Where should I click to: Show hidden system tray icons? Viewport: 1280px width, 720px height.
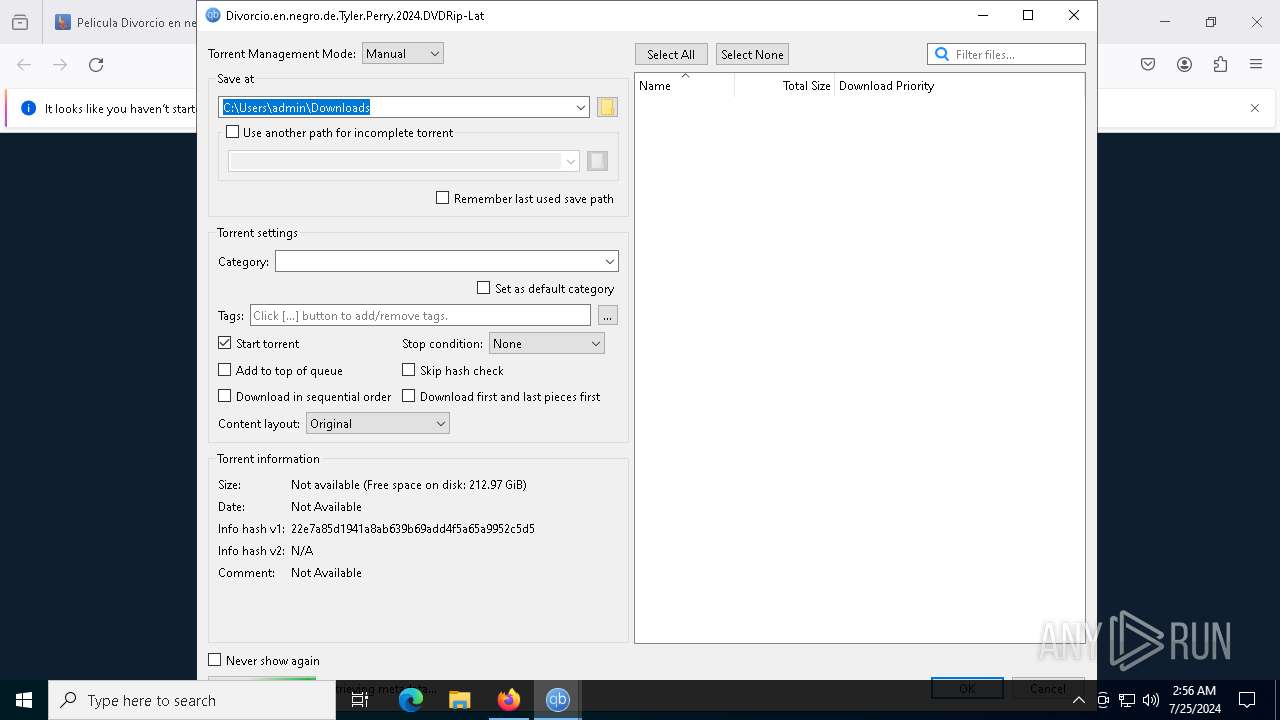(1078, 700)
